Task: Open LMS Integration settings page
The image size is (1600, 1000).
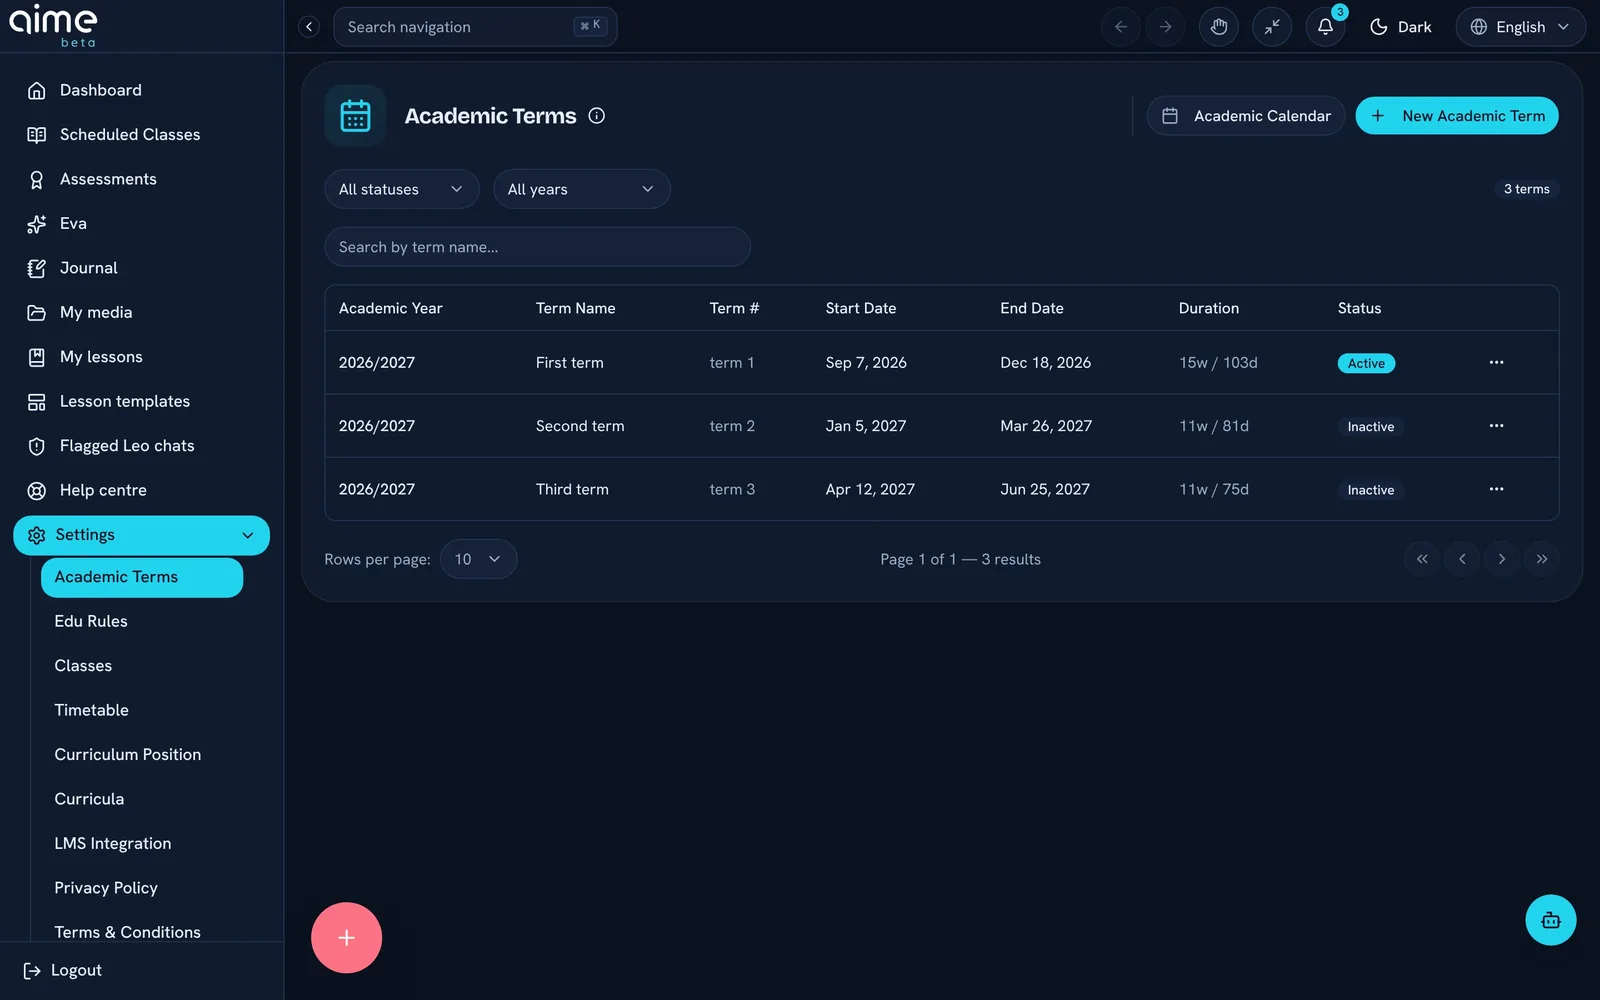Action: (x=141, y=843)
